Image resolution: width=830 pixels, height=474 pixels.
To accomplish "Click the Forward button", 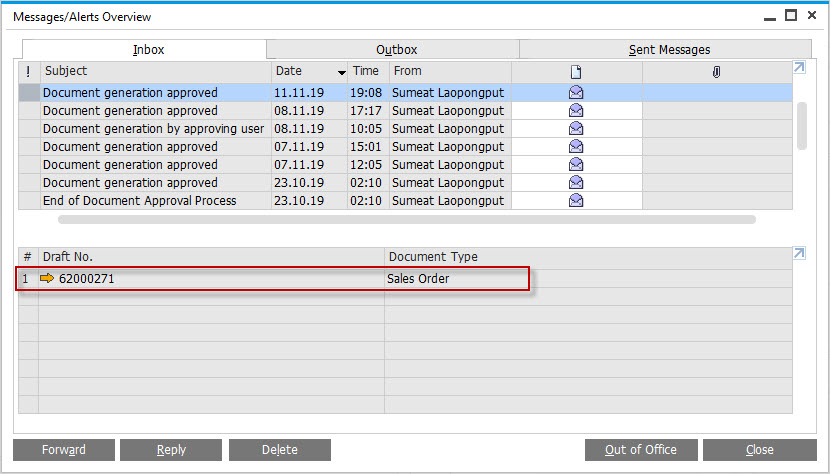I will point(64,450).
